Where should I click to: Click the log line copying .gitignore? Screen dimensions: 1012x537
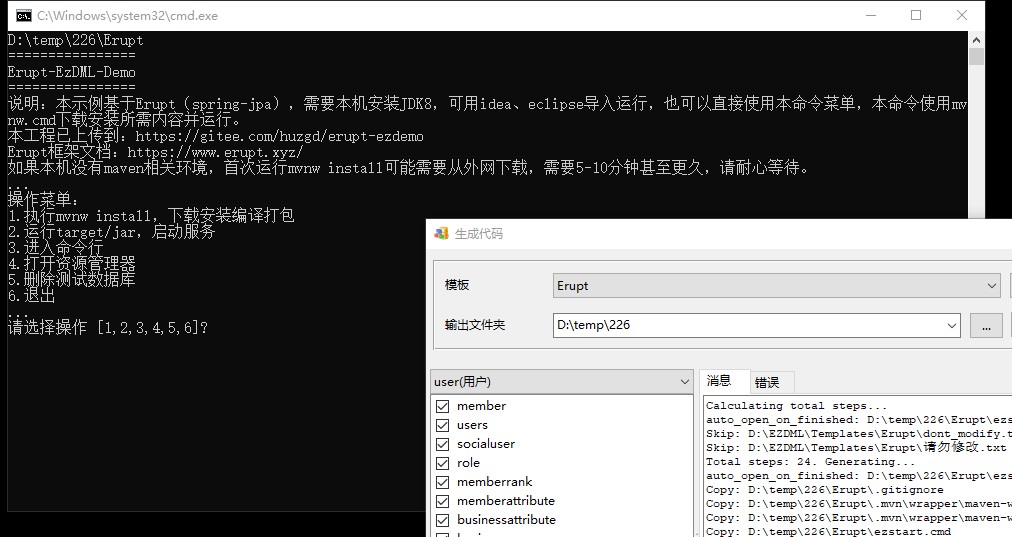[824, 490]
